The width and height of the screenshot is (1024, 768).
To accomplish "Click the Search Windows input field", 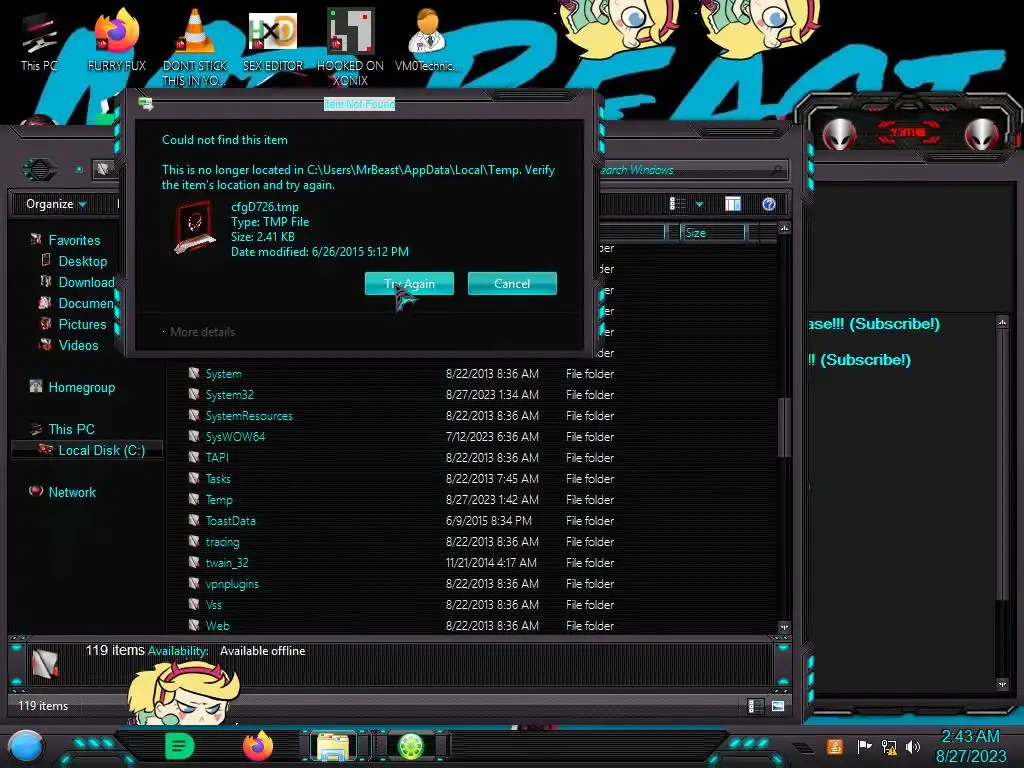I will (692, 170).
